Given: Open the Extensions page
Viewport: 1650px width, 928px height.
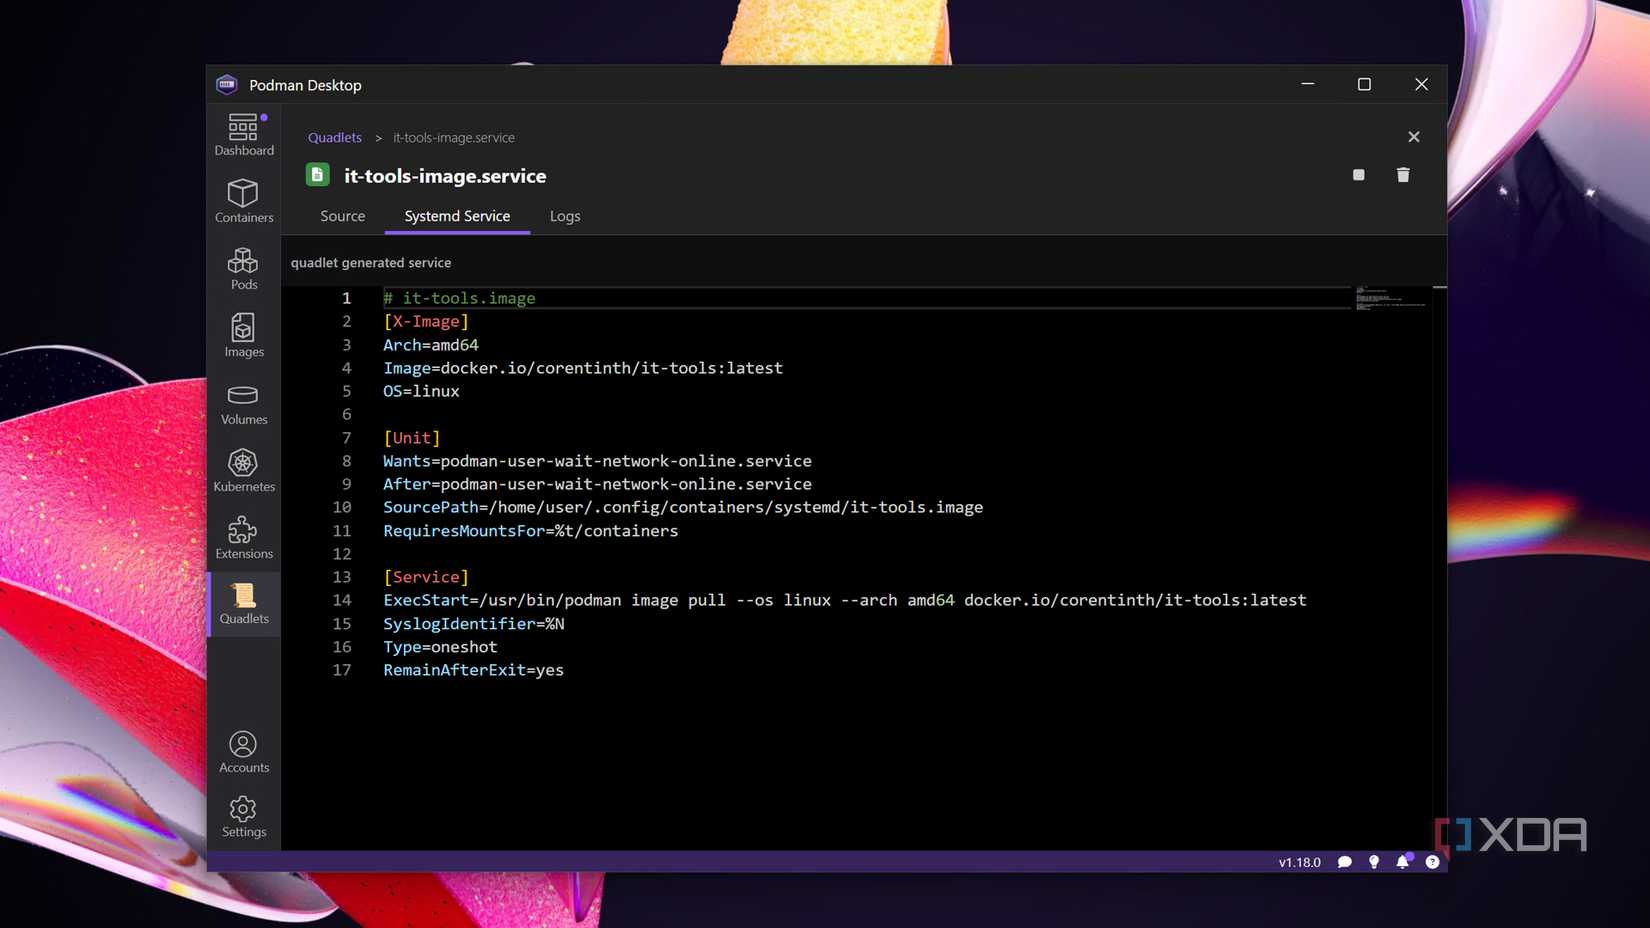Looking at the screenshot, I should pyautogui.click(x=243, y=537).
